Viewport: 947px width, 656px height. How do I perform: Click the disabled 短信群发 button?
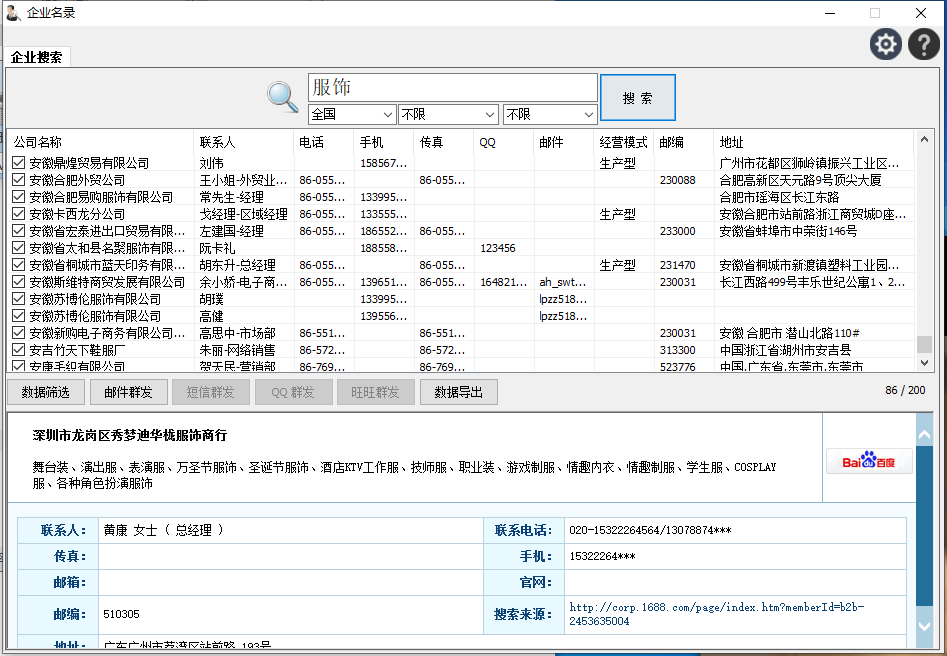pos(210,392)
